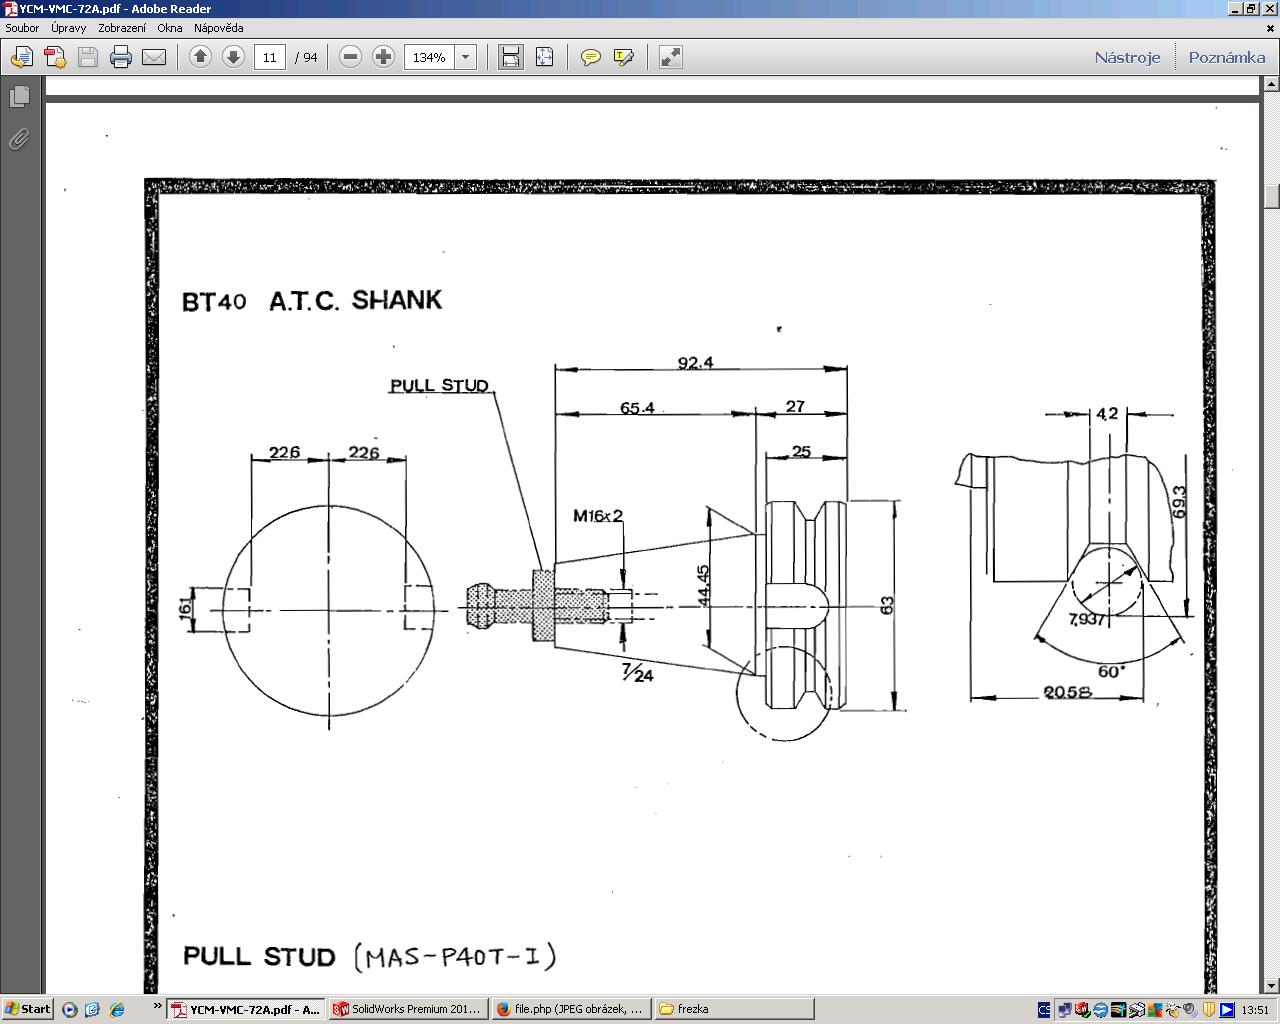Screen dimensions: 1280x1024
Task: Go to next page with down arrow
Action: pos(233,57)
